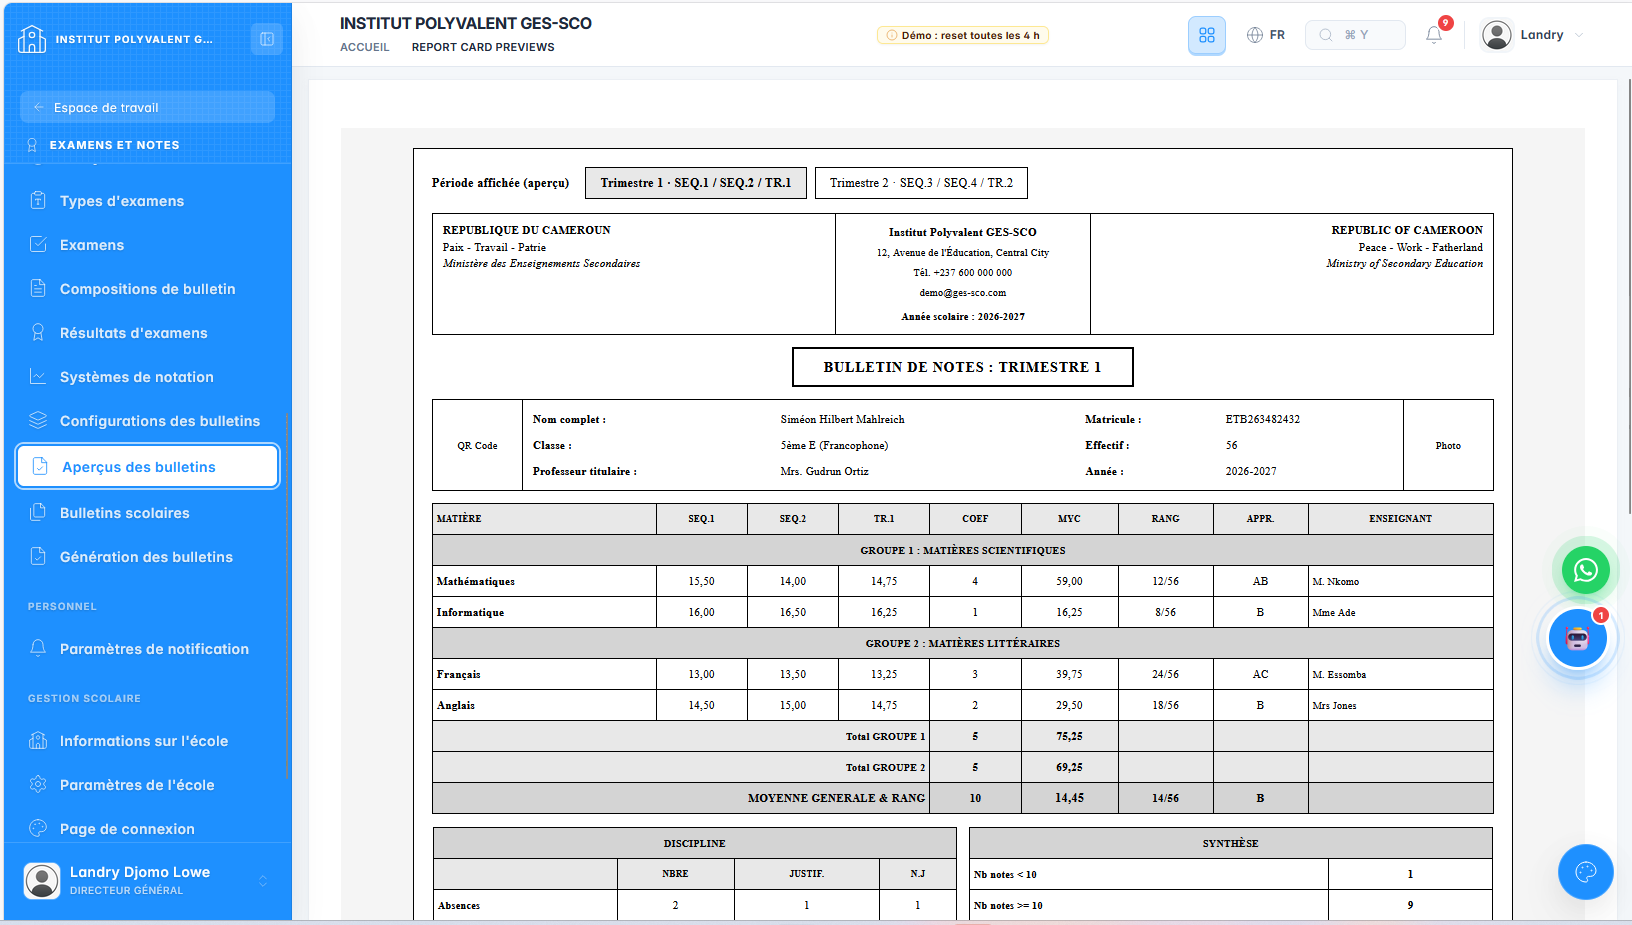Image resolution: width=1632 pixels, height=925 pixels.
Task: Expand Landry Djomo Lowe profile switcher
Action: click(263, 881)
